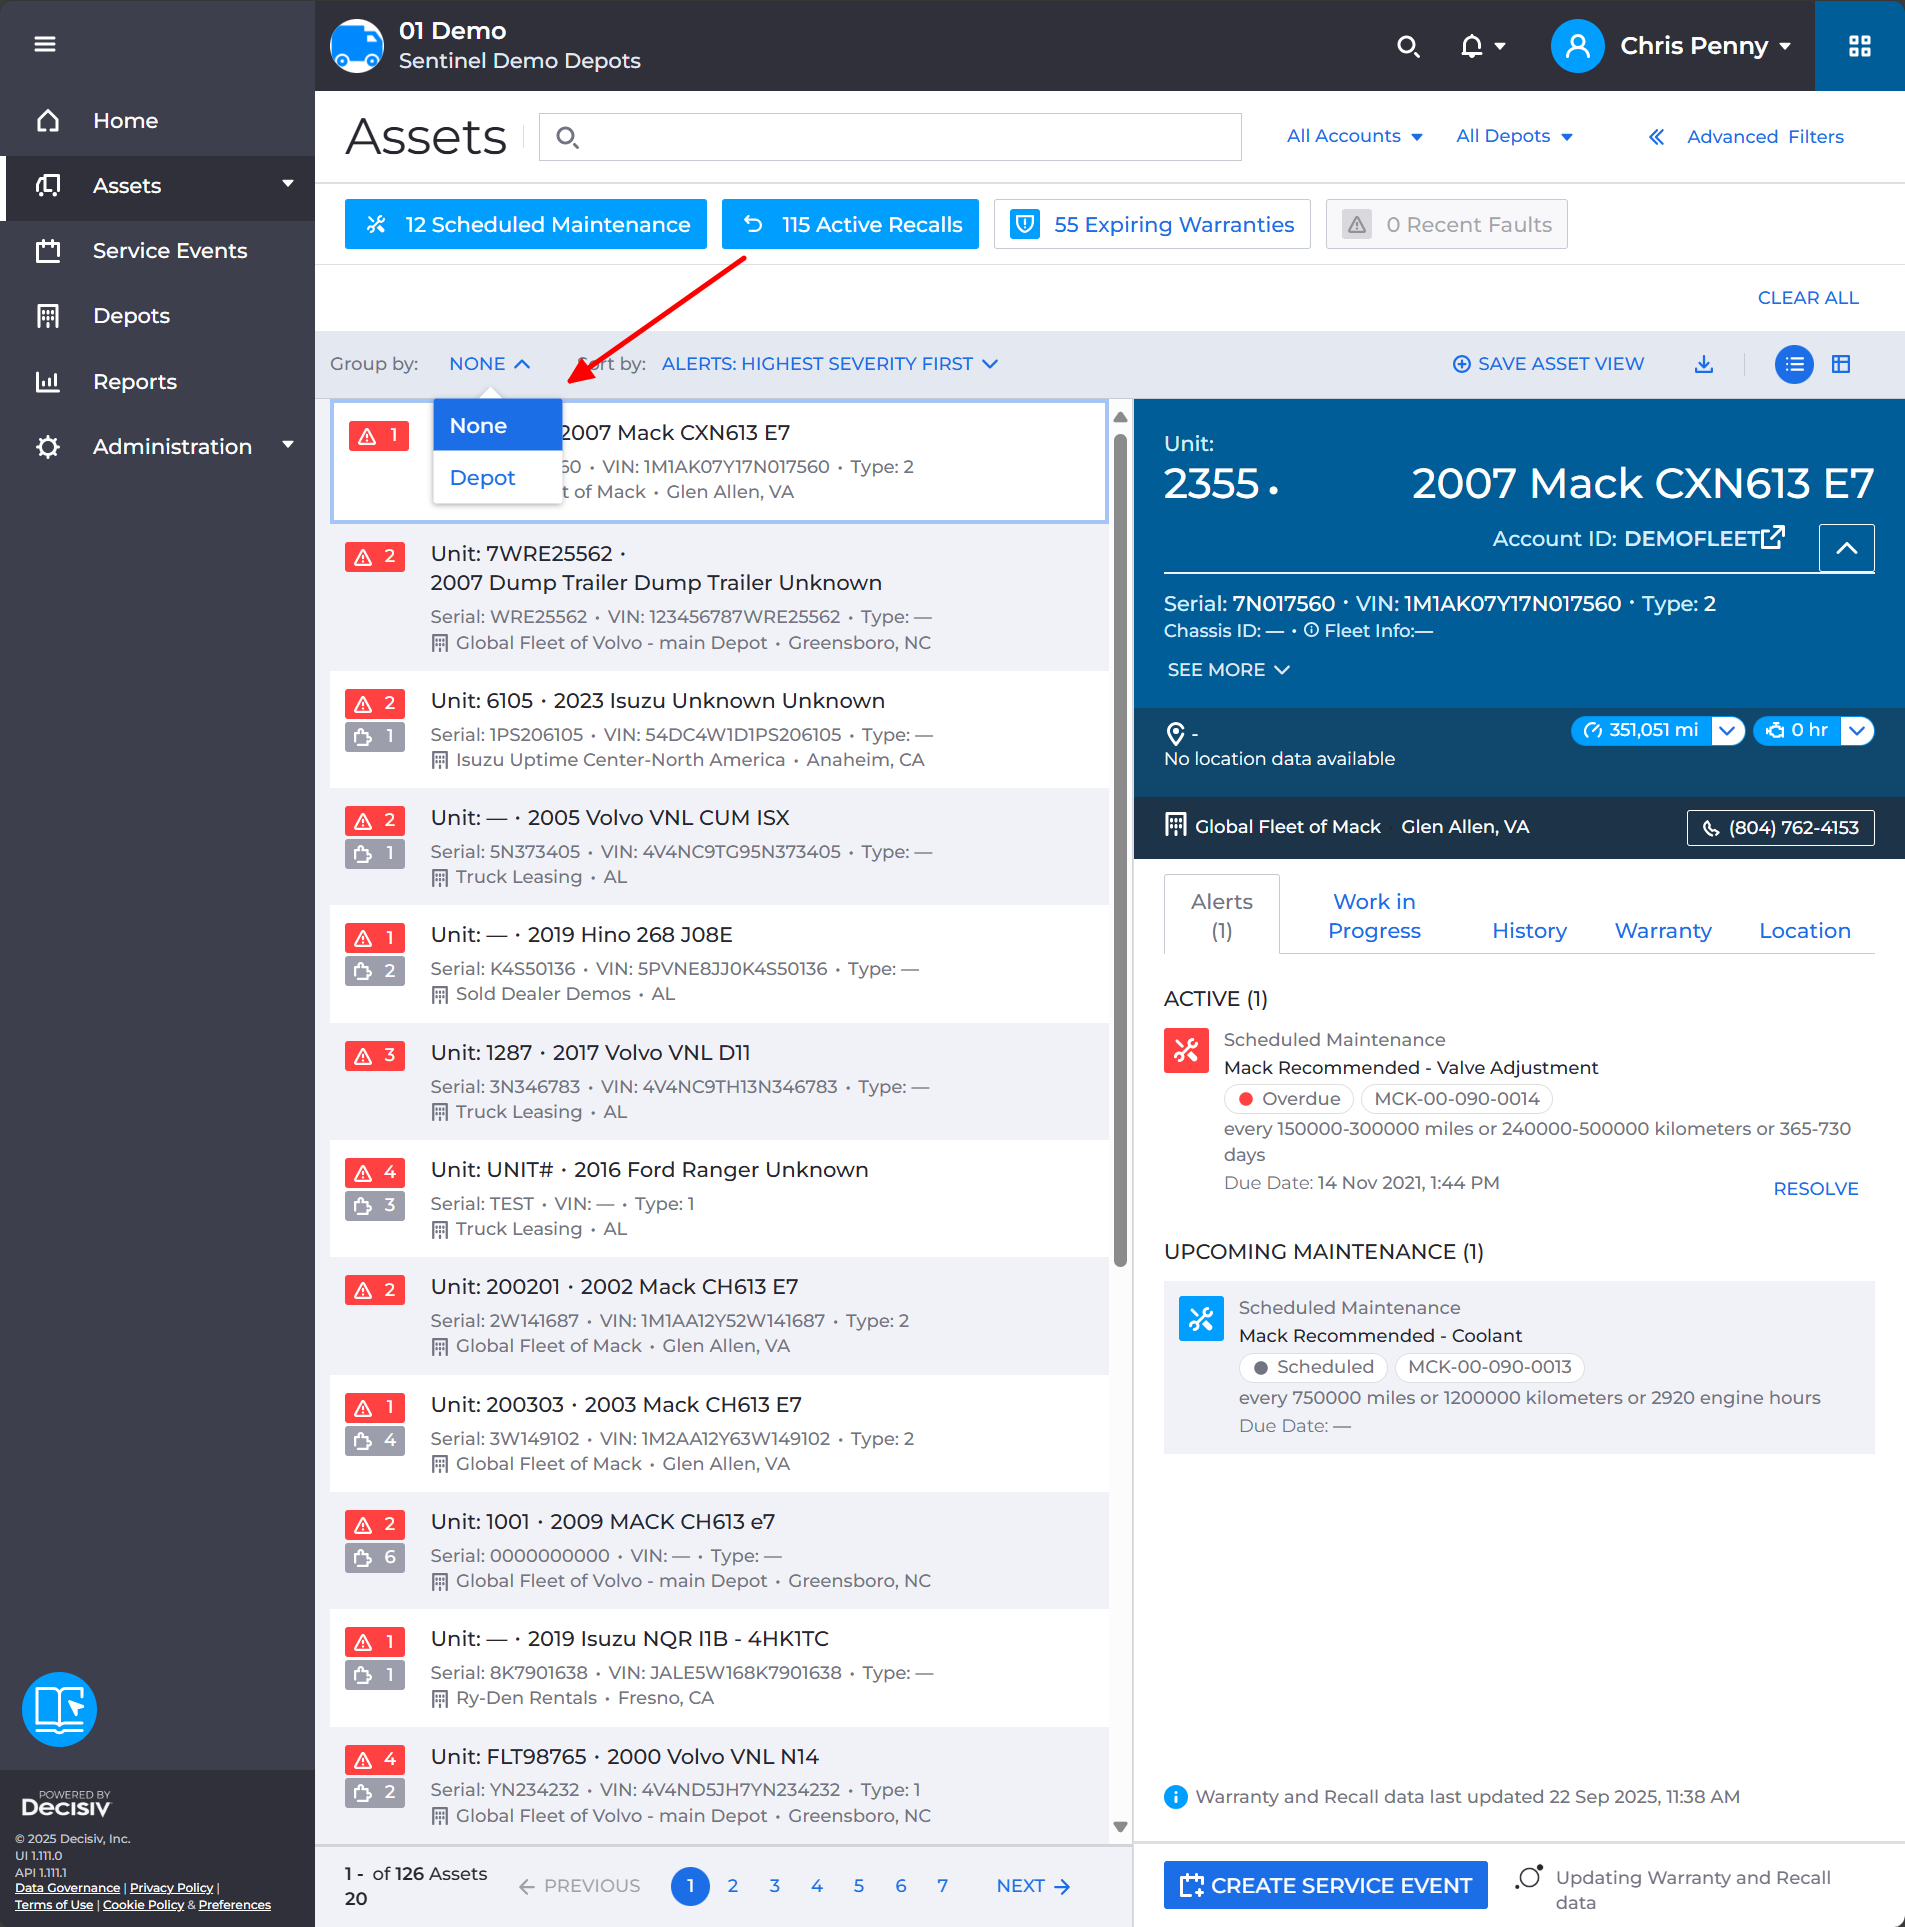
Task: Open the Sort by alerts dropdown
Action: coord(830,364)
